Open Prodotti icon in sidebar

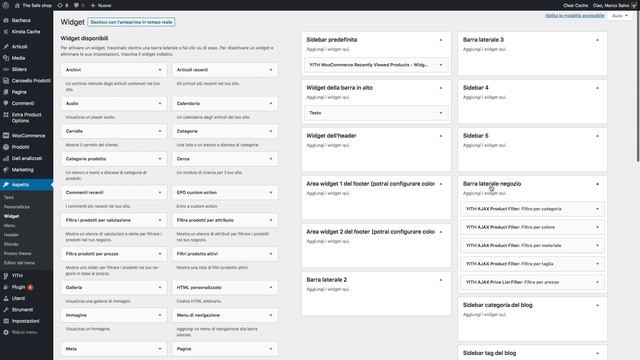(x=6, y=147)
